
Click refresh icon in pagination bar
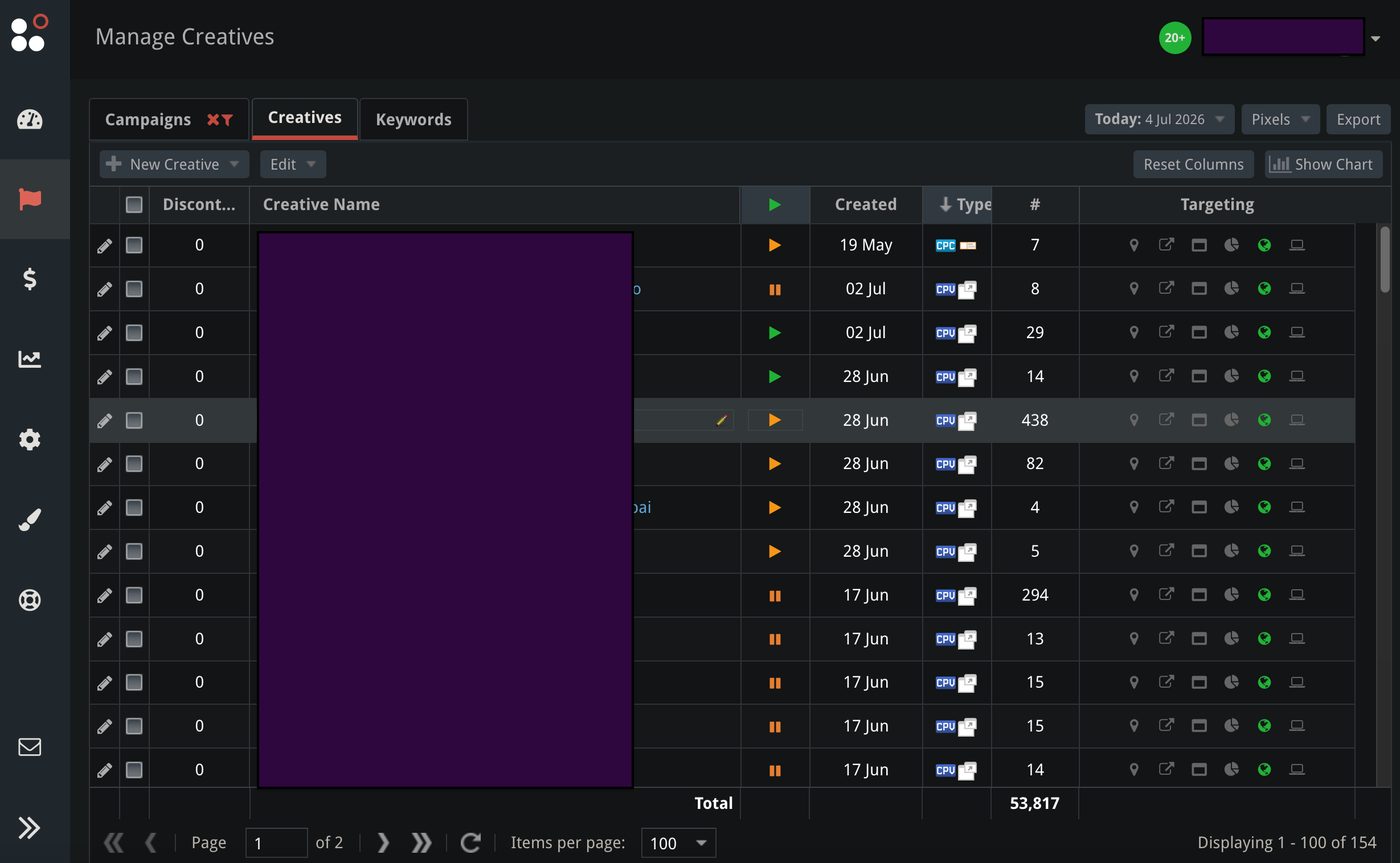click(471, 843)
